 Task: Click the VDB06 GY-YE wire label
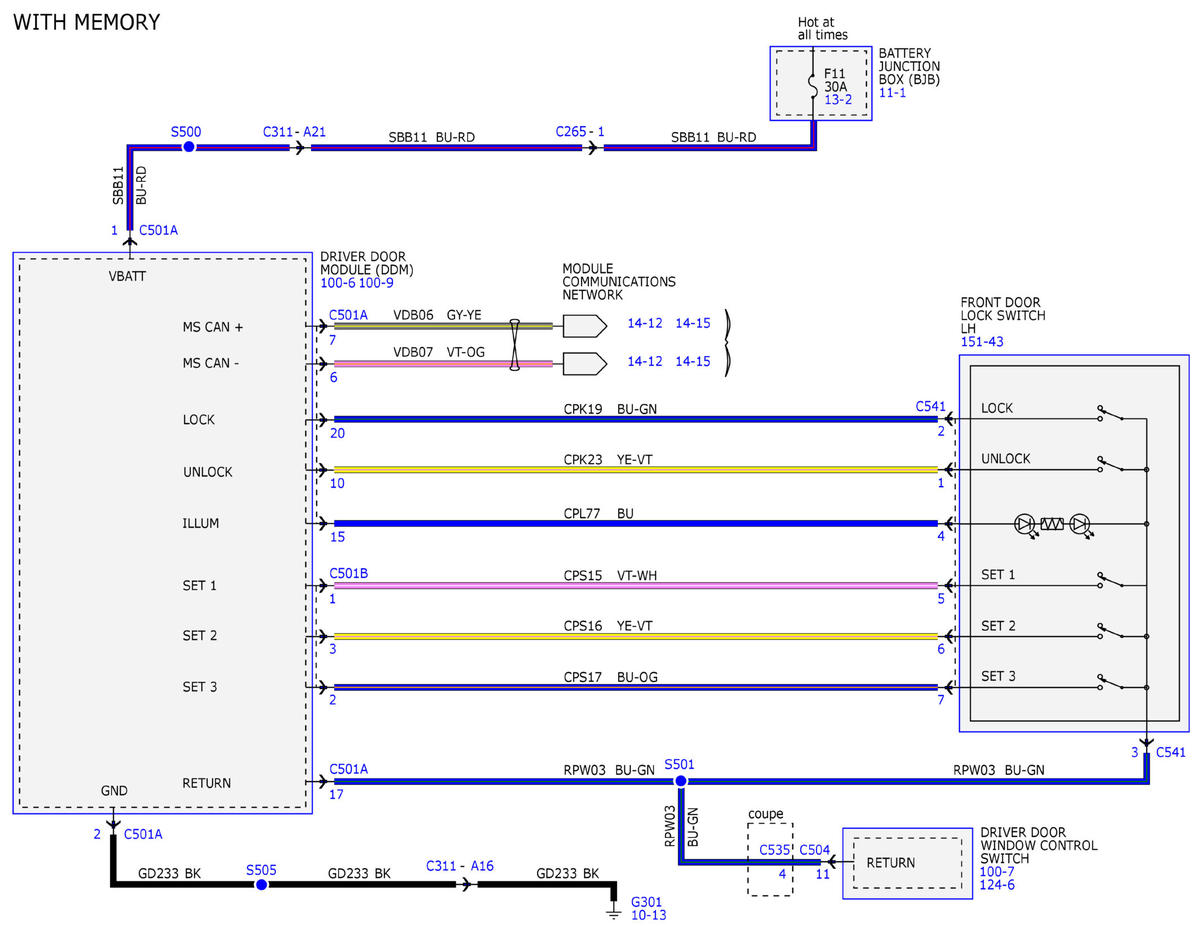(x=437, y=314)
